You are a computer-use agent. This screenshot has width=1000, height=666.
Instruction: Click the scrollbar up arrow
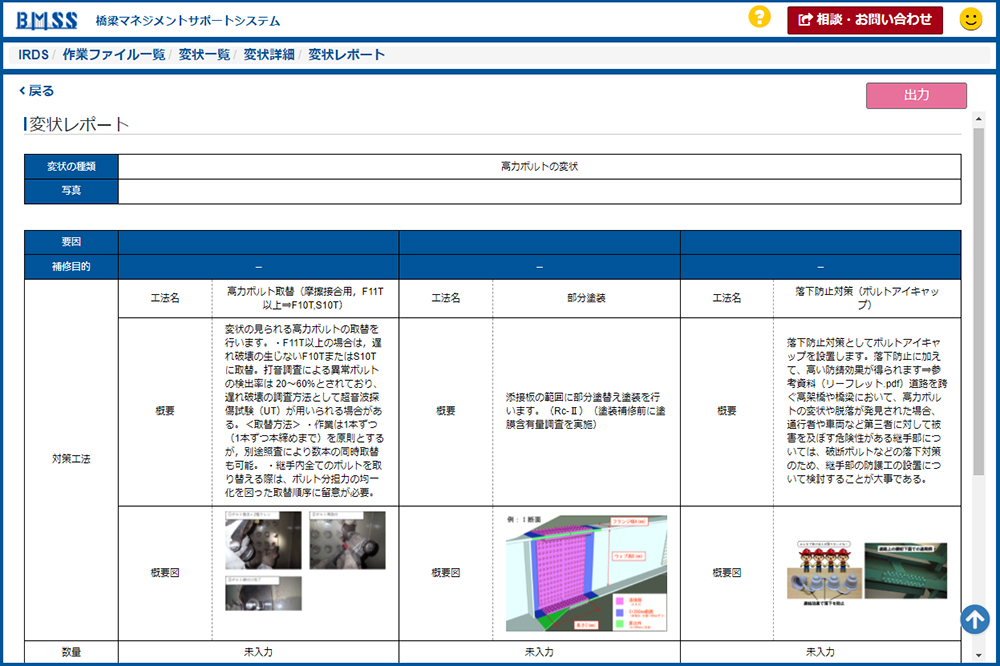[978, 119]
